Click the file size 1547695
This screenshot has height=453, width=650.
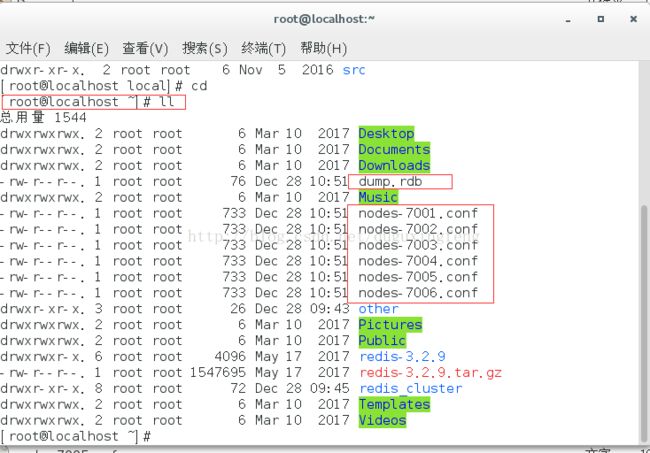tap(218, 373)
